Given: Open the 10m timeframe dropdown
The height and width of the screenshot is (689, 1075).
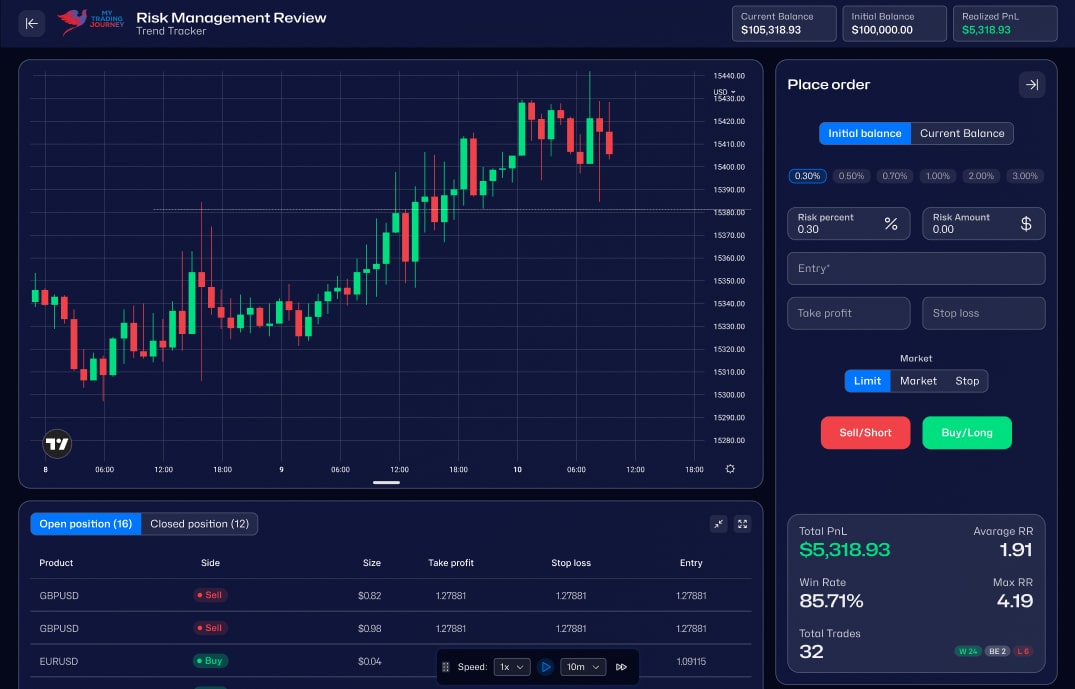Looking at the screenshot, I should (584, 667).
